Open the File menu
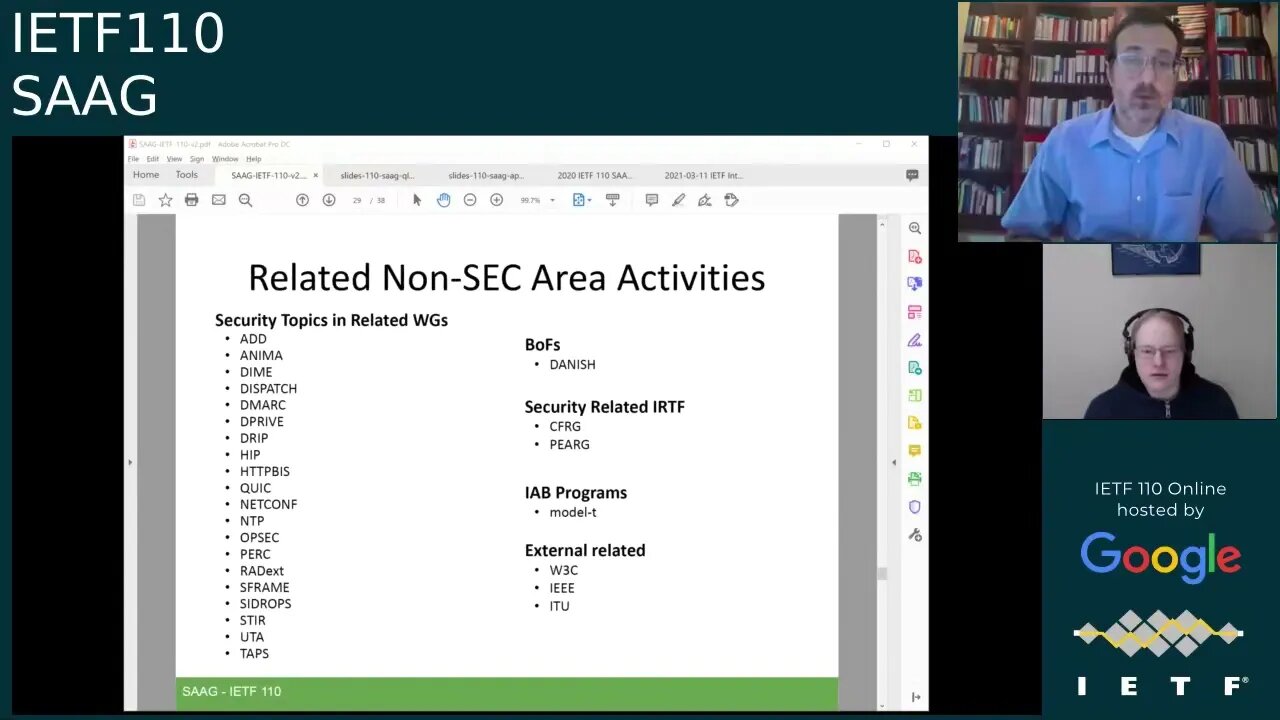Screen dimensions: 1280x720 click(x=133, y=159)
